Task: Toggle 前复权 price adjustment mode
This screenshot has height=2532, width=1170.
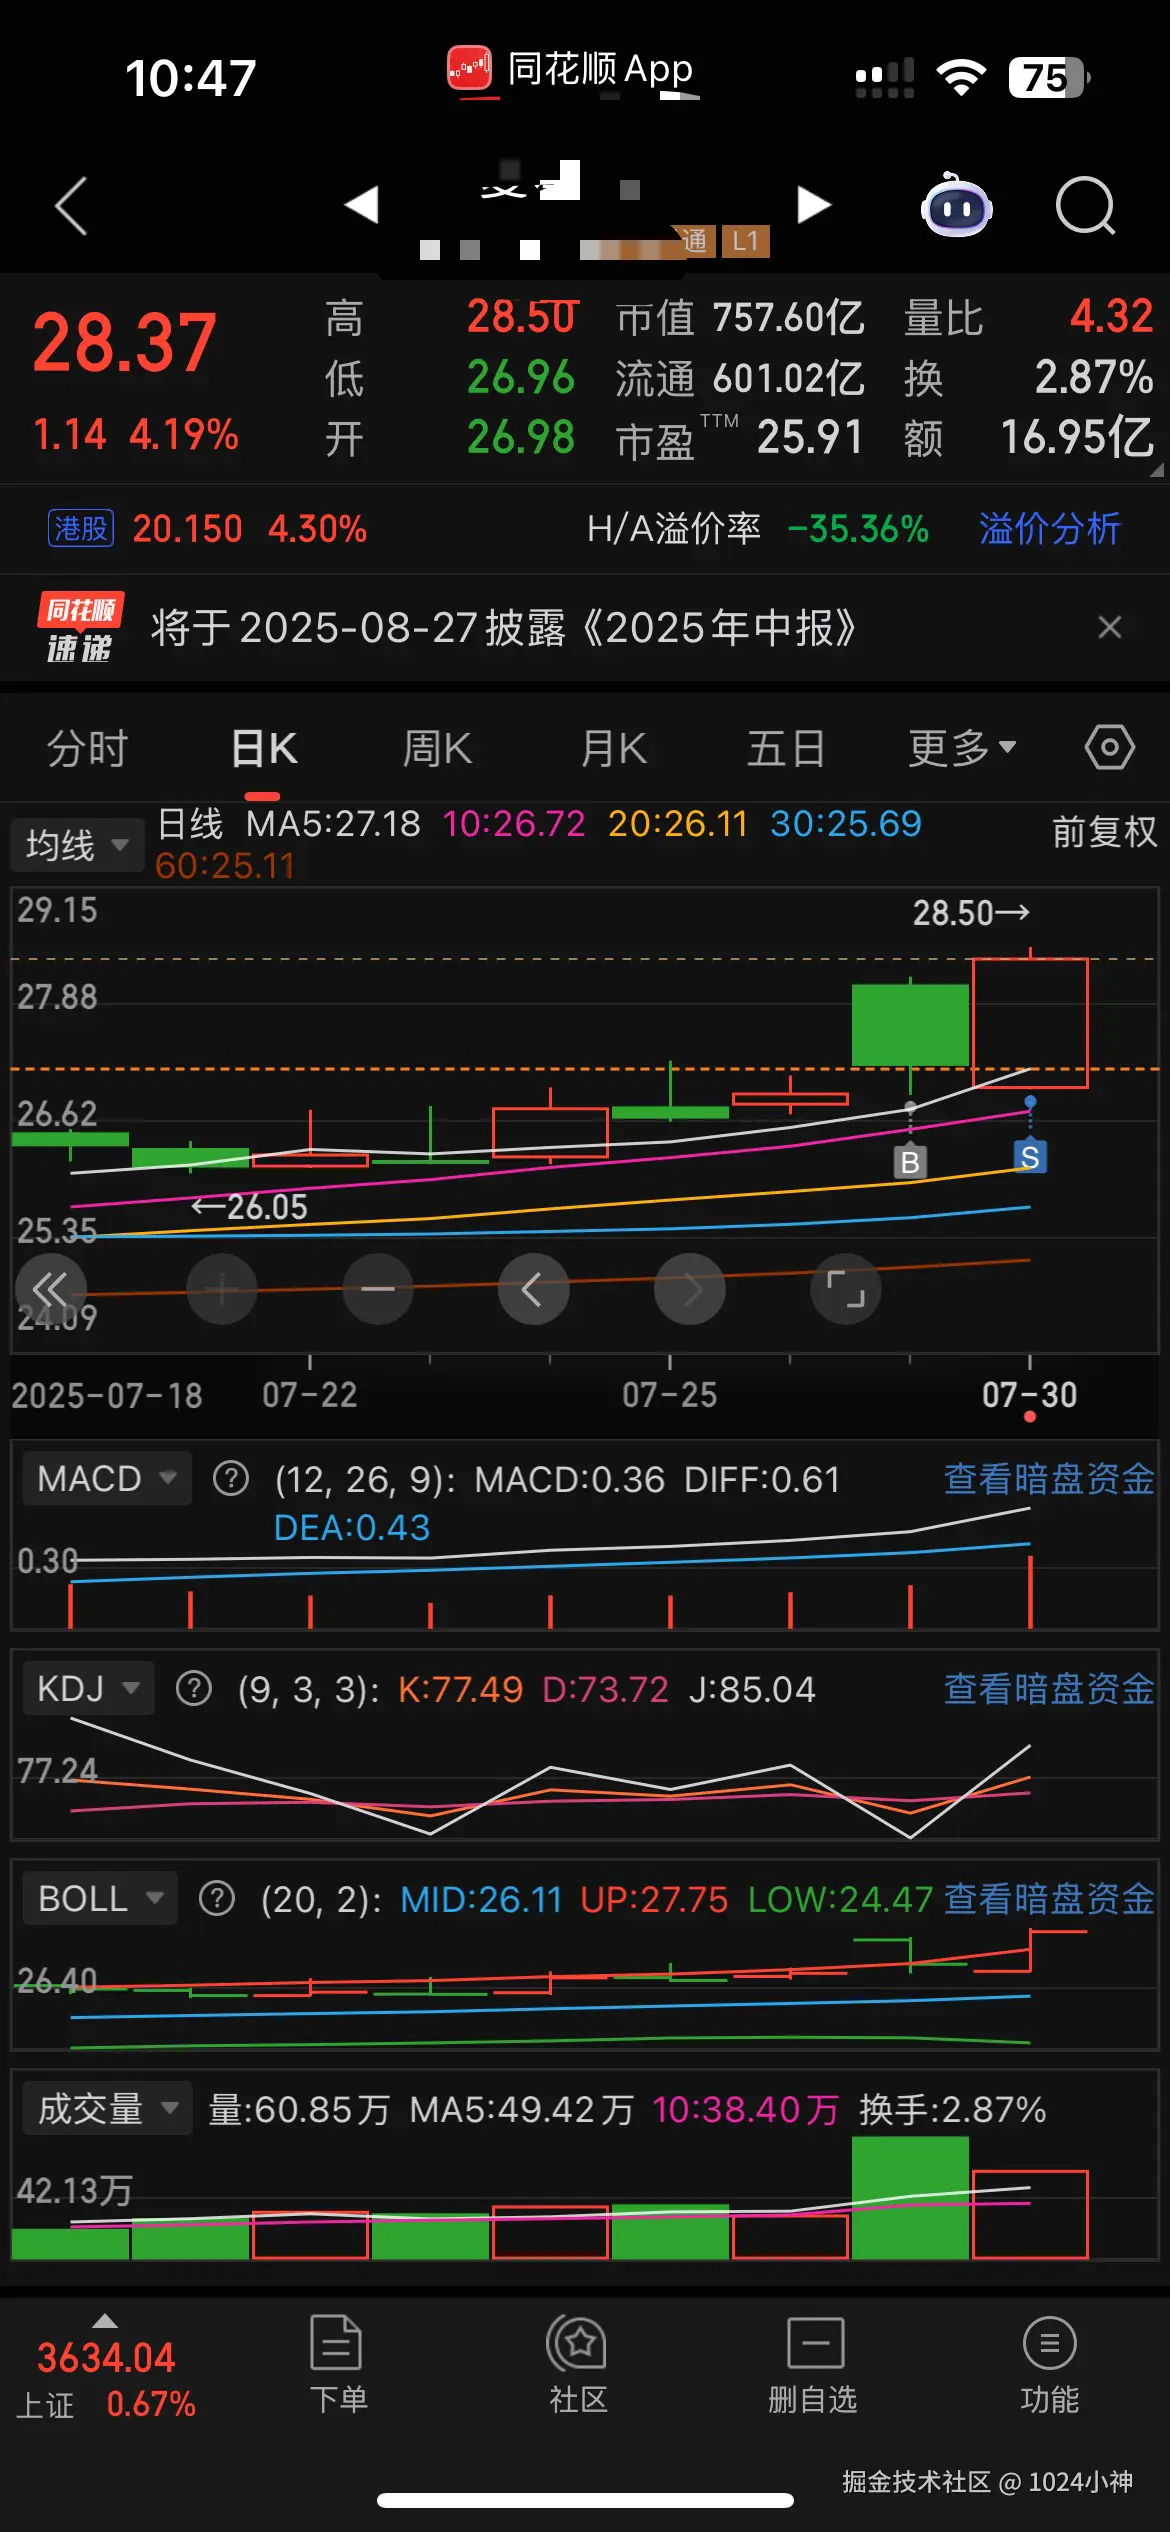Action: tap(1104, 832)
